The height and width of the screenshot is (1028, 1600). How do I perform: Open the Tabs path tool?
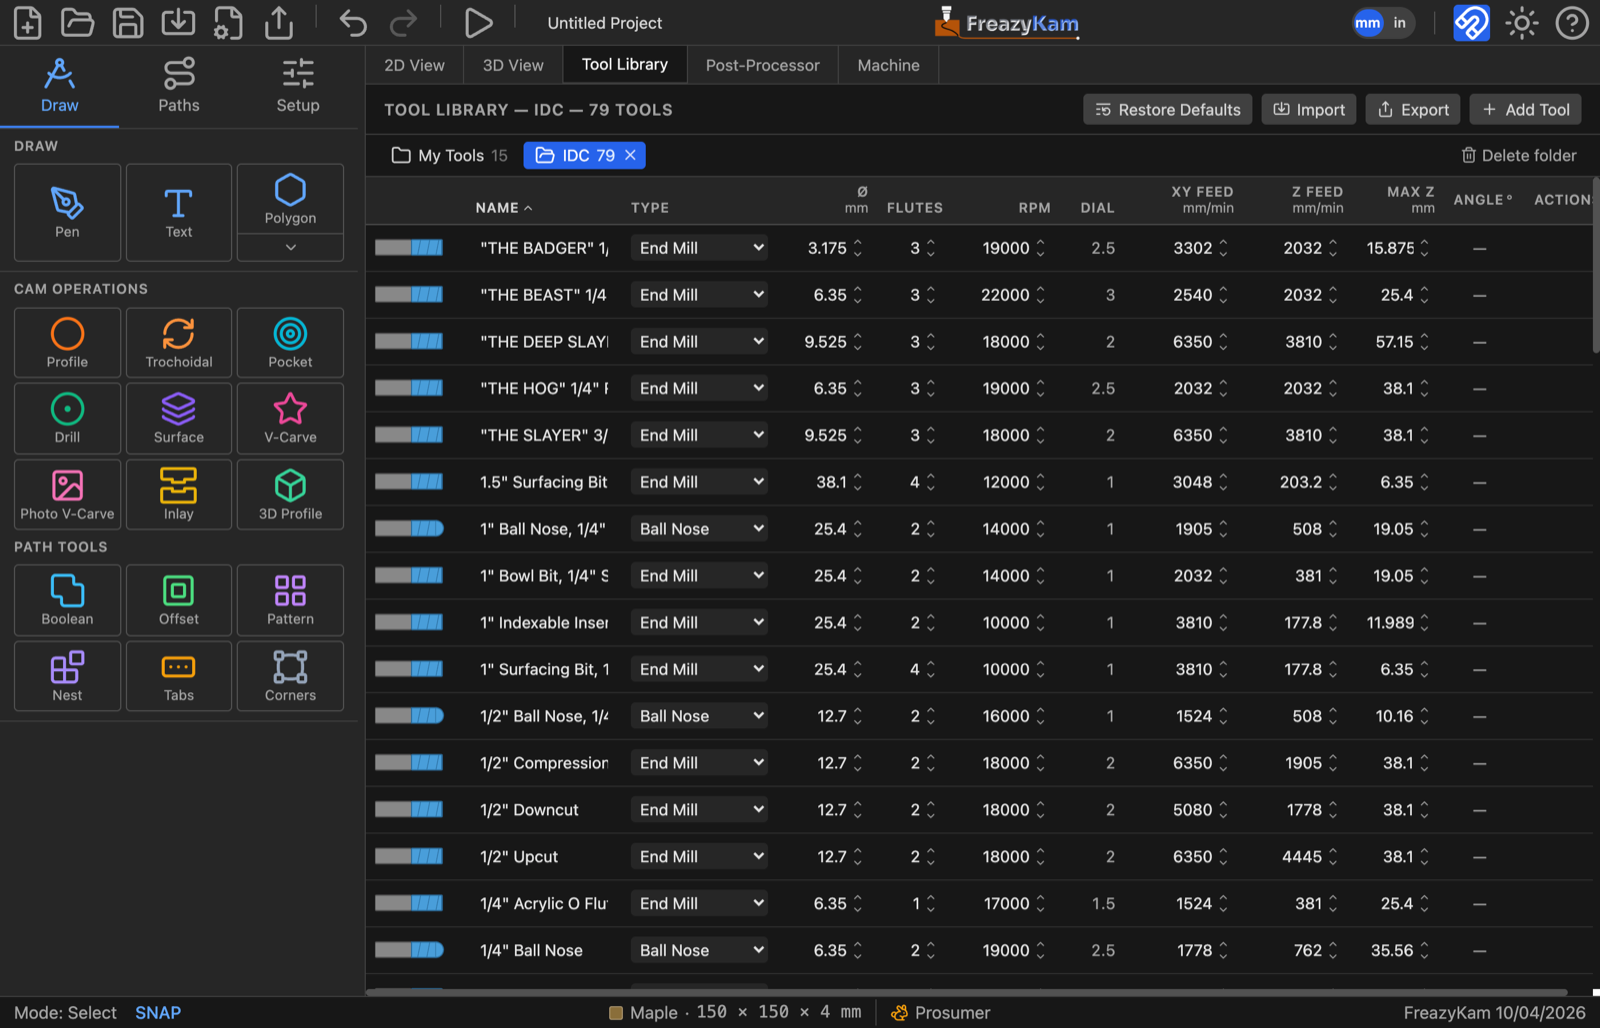coord(179,676)
